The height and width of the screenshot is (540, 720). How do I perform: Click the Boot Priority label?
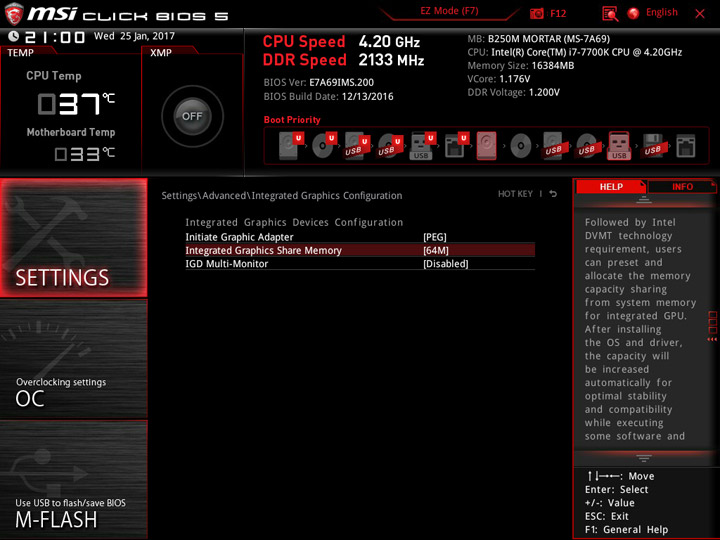coord(292,119)
